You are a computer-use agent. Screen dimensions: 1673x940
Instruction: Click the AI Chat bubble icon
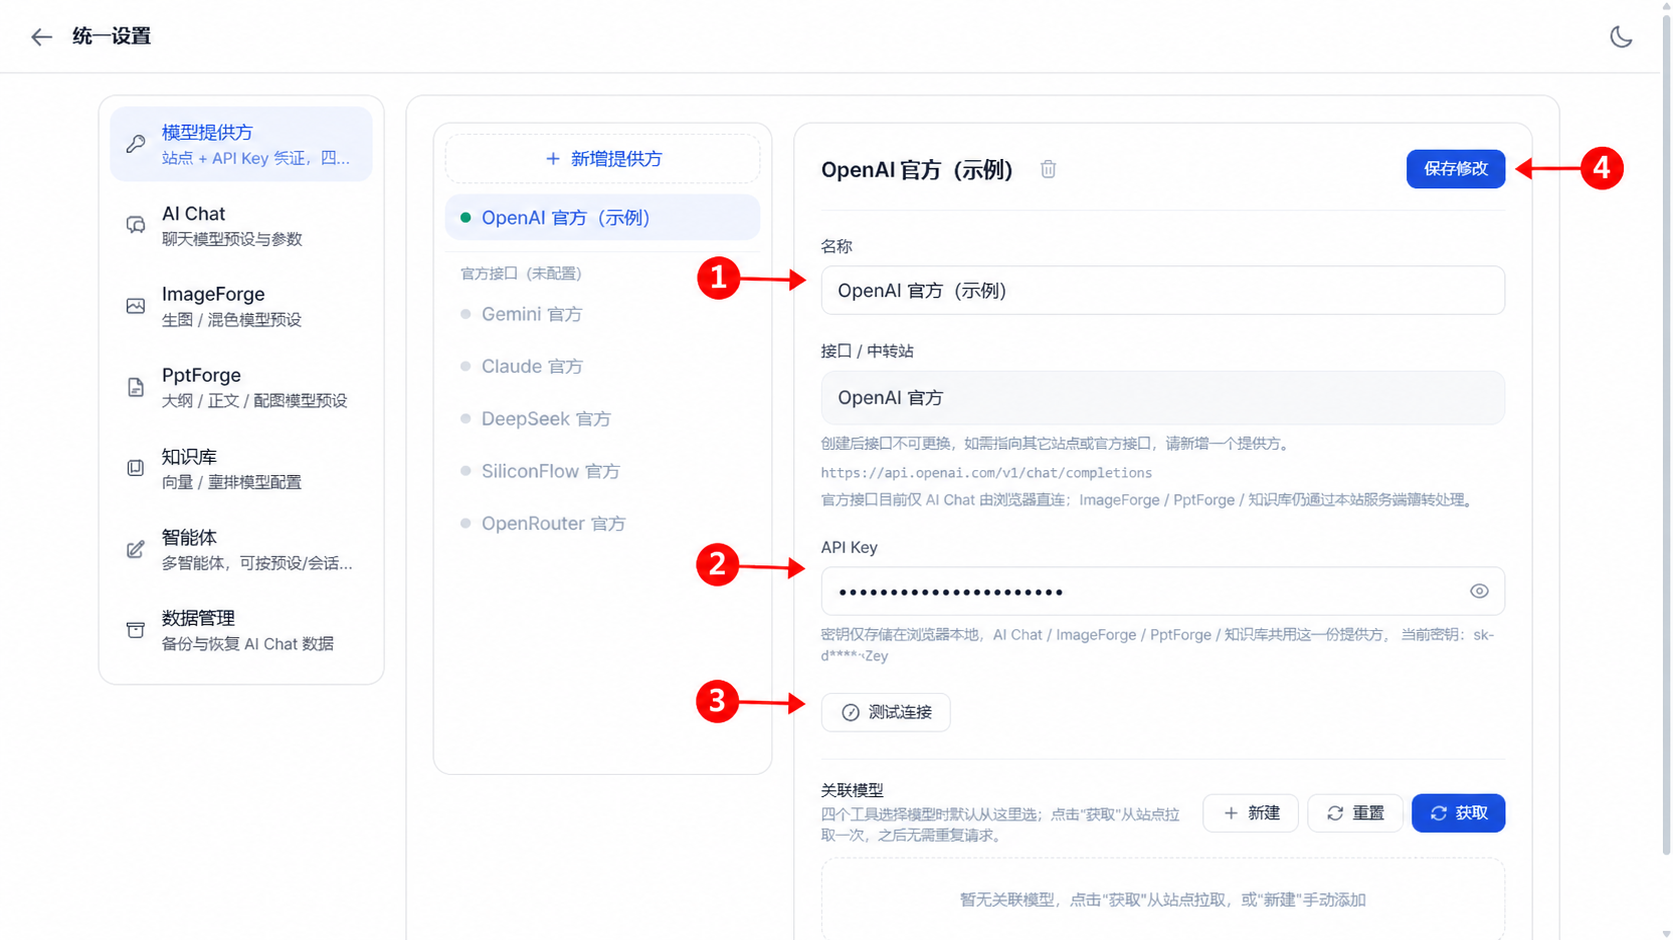136,225
